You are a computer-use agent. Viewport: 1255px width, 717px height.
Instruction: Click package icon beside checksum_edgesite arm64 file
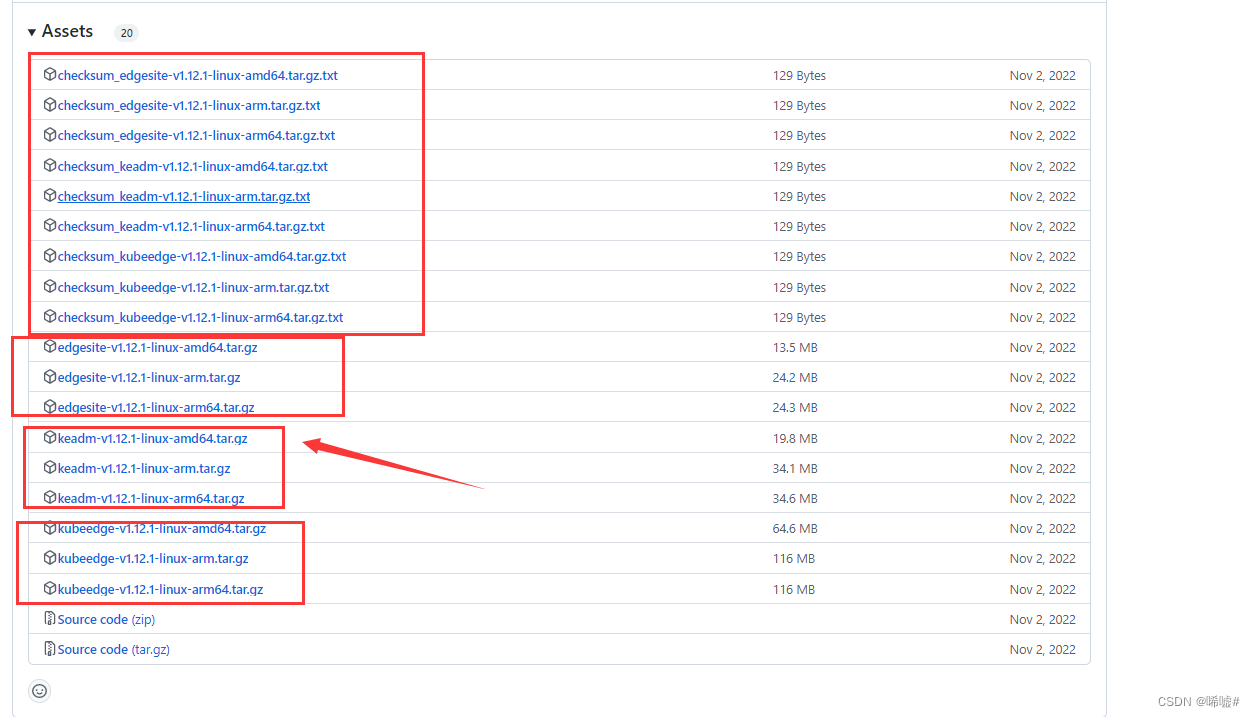[50, 135]
